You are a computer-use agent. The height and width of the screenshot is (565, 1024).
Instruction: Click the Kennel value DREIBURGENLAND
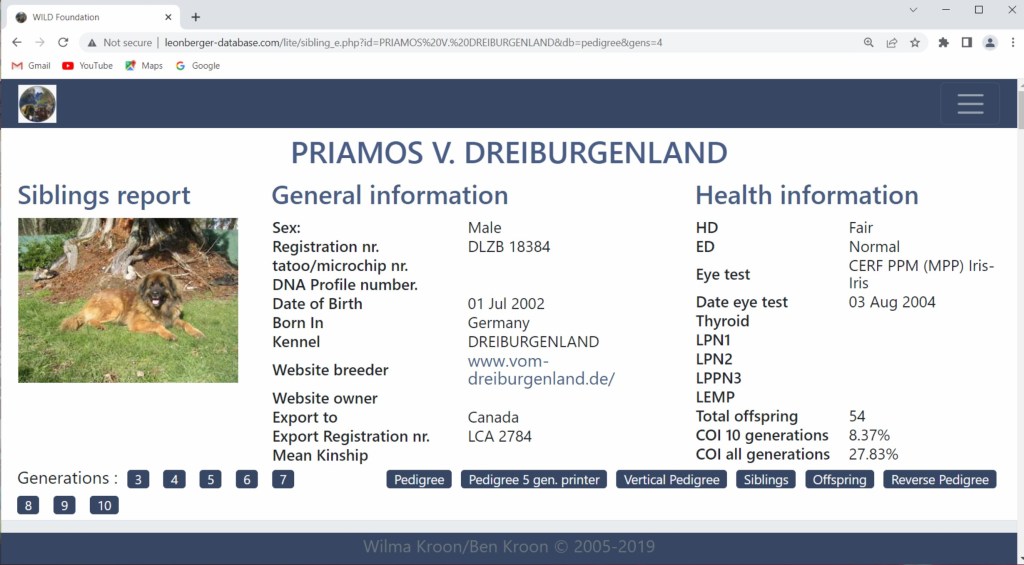click(533, 342)
